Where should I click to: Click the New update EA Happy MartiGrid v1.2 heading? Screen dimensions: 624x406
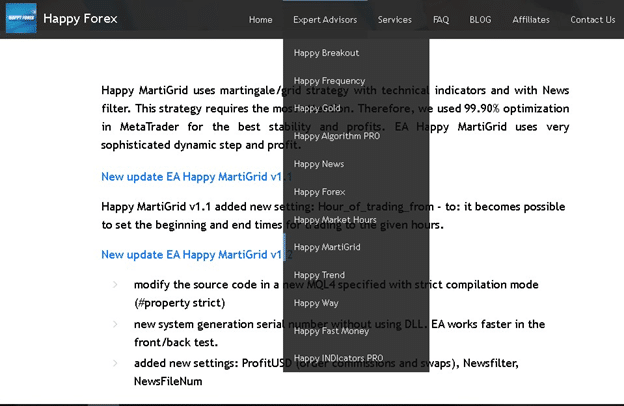coord(197,255)
